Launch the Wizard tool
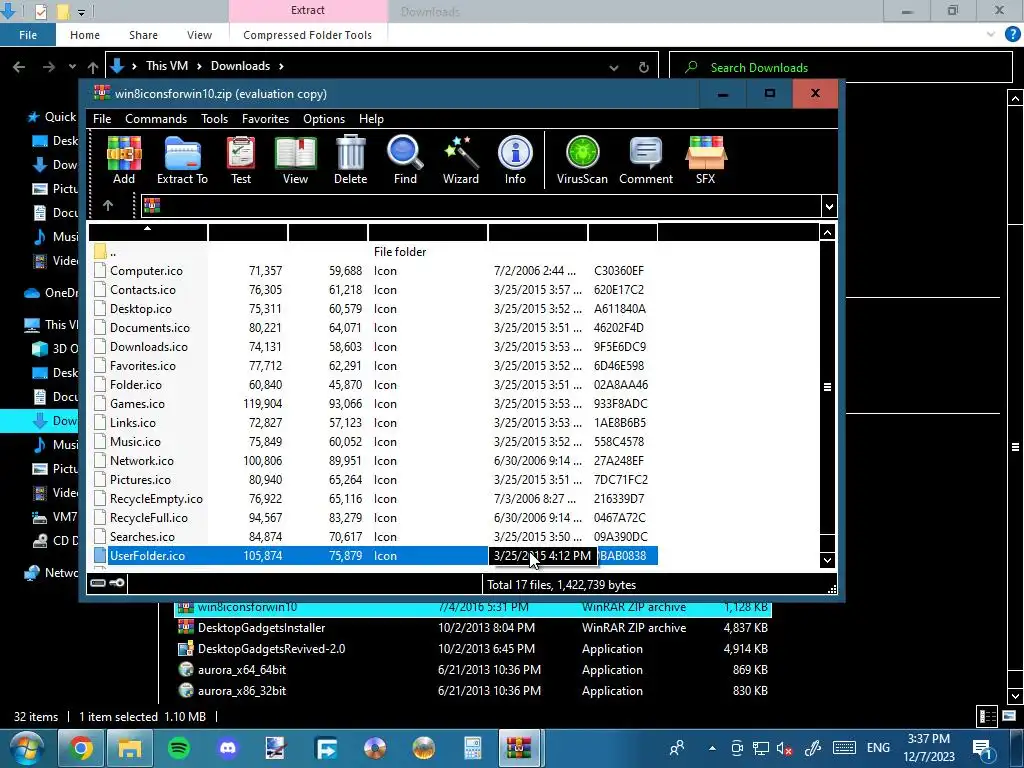1024x768 pixels. (460, 160)
